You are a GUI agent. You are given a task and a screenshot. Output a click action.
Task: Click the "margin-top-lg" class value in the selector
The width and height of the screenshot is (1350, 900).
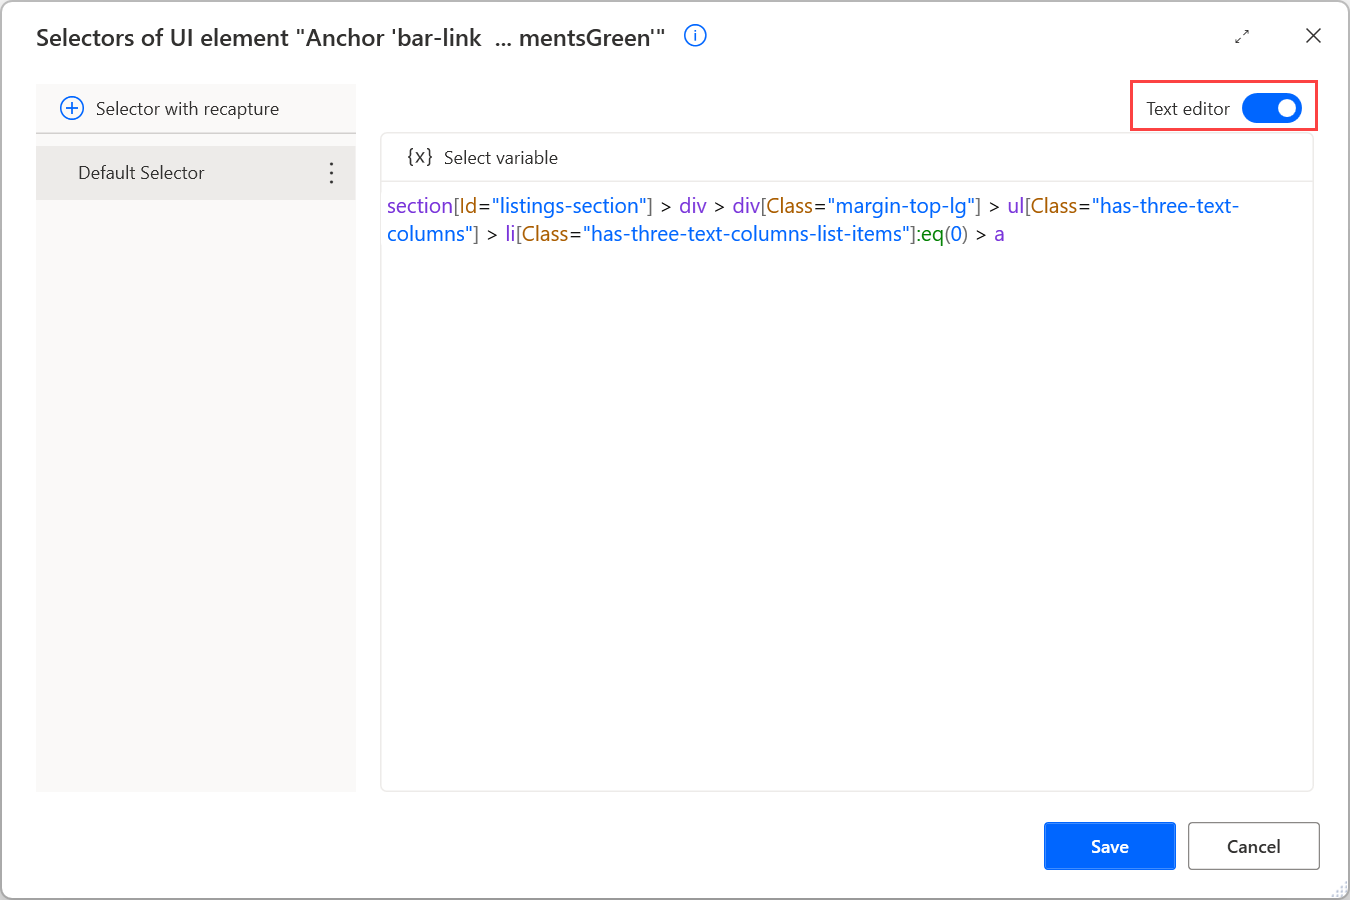click(x=902, y=206)
